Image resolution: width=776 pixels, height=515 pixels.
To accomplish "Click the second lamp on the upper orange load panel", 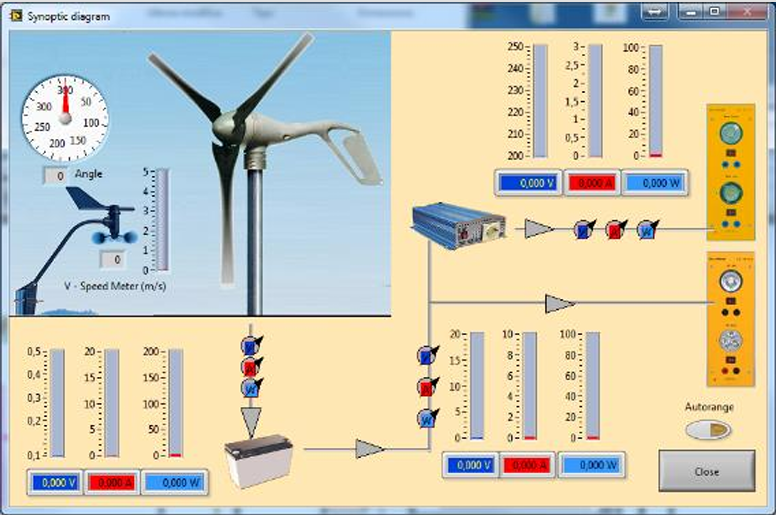I will tap(731, 192).
